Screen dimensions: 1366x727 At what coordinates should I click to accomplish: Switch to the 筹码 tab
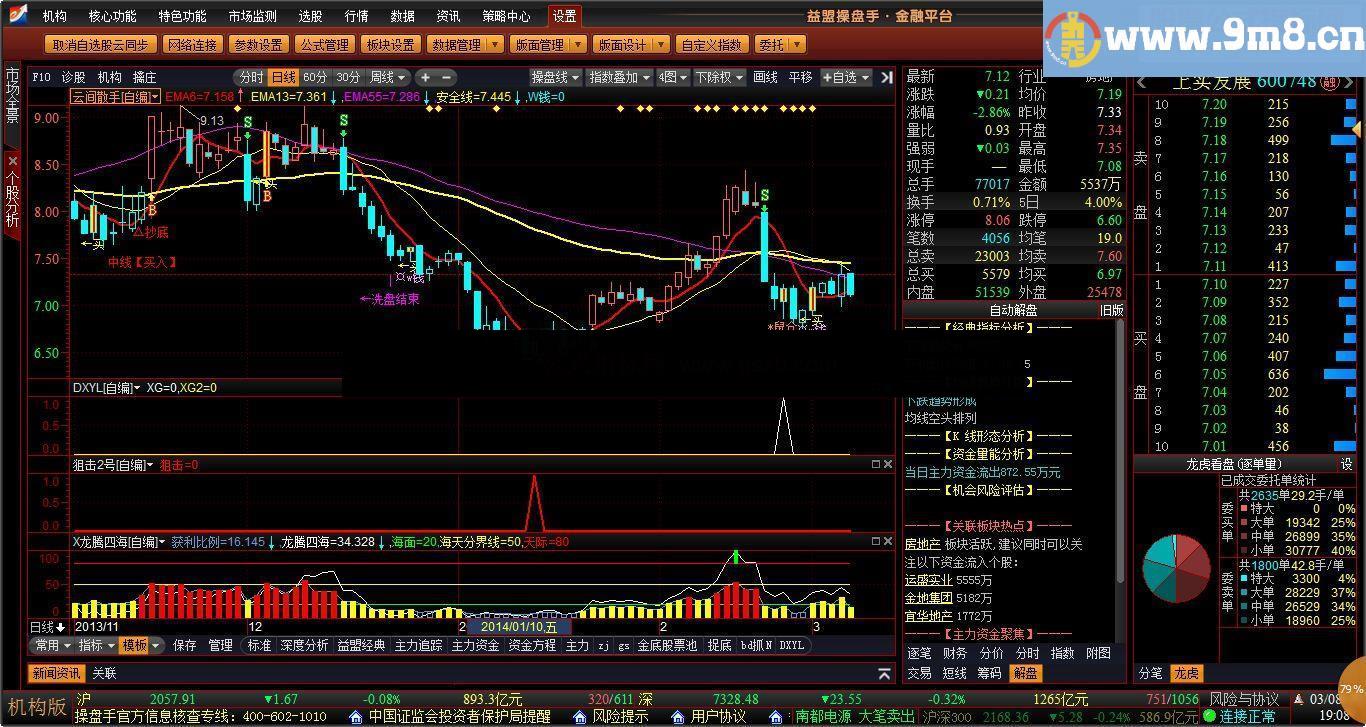coord(988,673)
